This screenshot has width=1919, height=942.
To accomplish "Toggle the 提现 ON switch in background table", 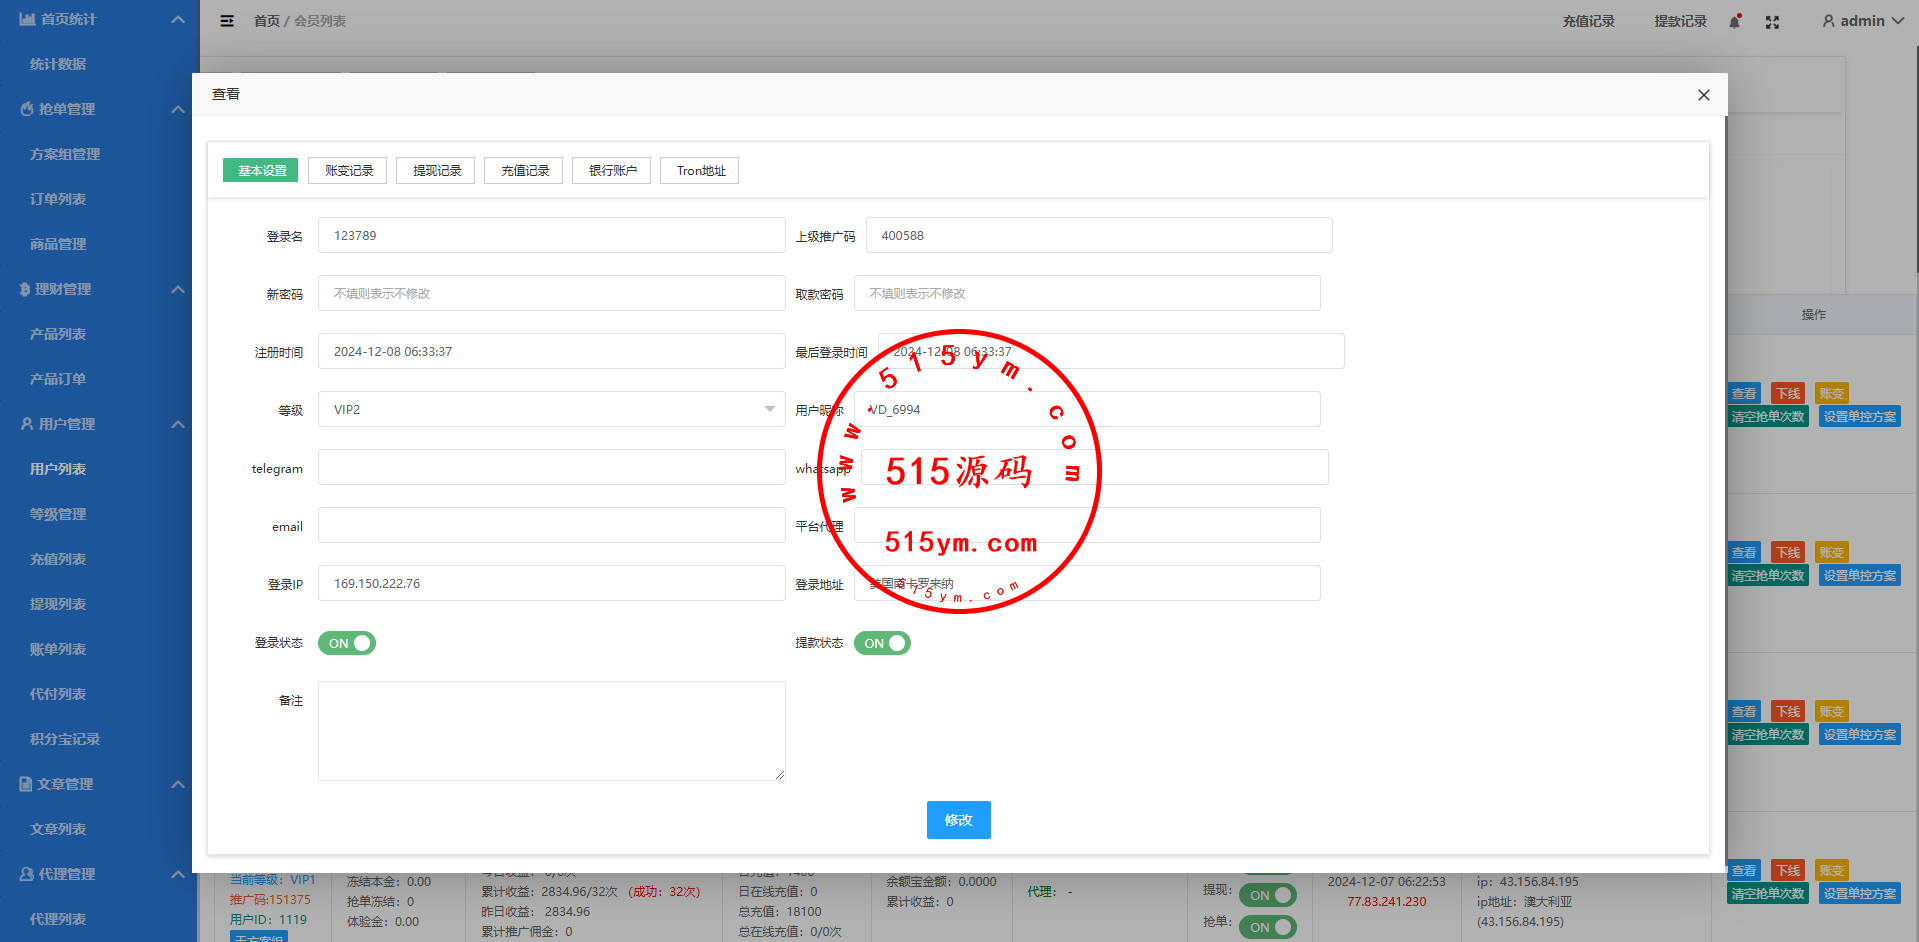I will click(x=1267, y=895).
